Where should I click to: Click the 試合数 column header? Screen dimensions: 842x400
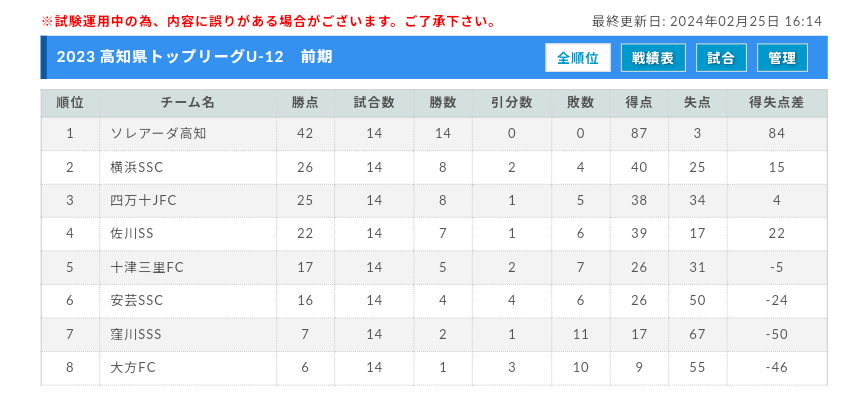tap(374, 103)
